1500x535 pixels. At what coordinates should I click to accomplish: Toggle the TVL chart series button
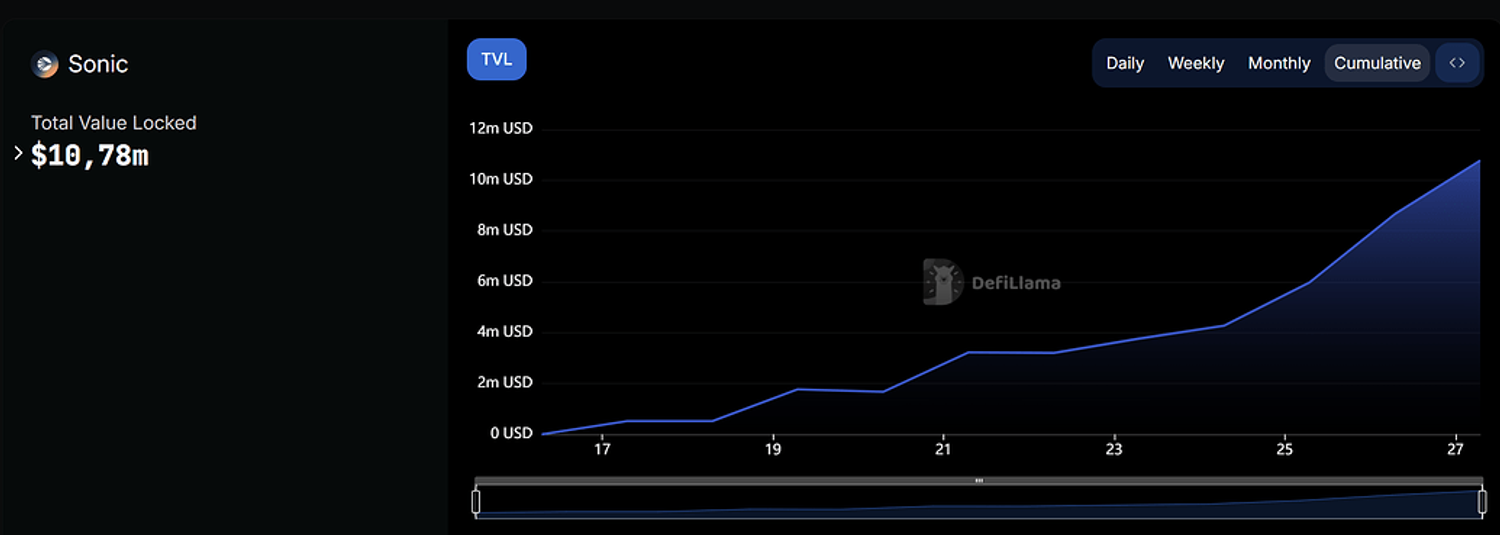(x=496, y=59)
